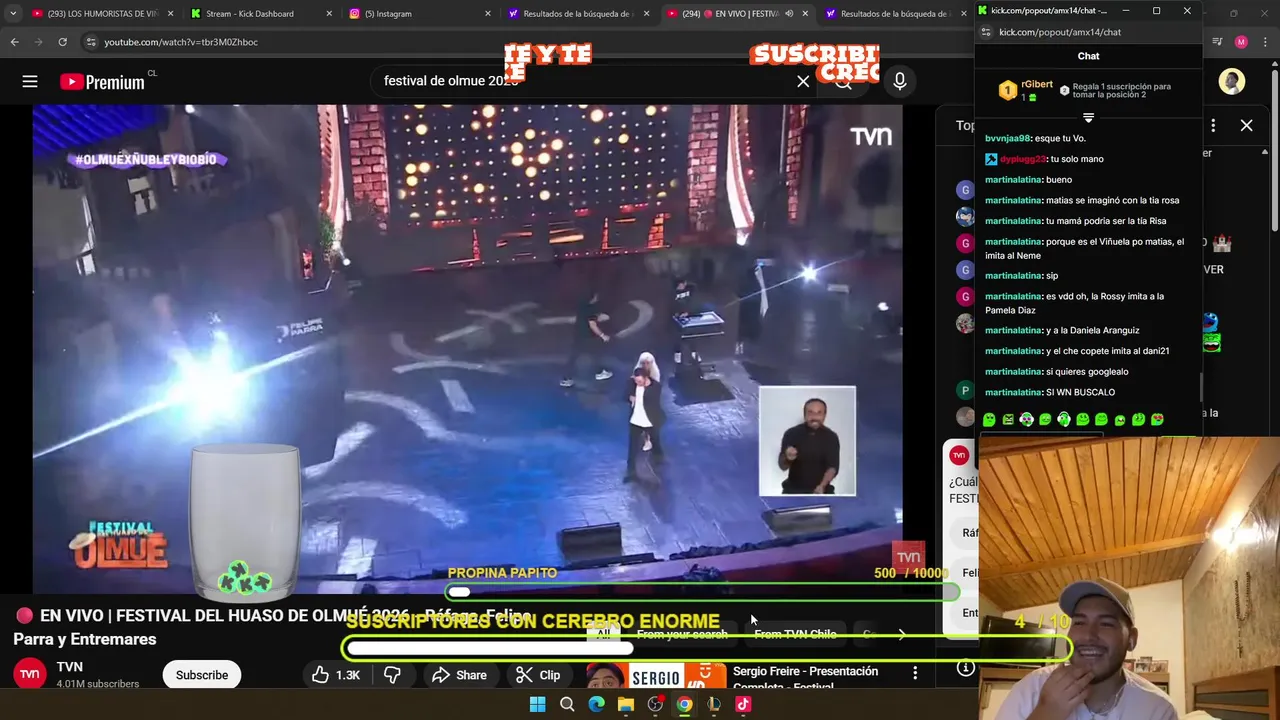Clear the YouTube search box text

tap(803, 81)
